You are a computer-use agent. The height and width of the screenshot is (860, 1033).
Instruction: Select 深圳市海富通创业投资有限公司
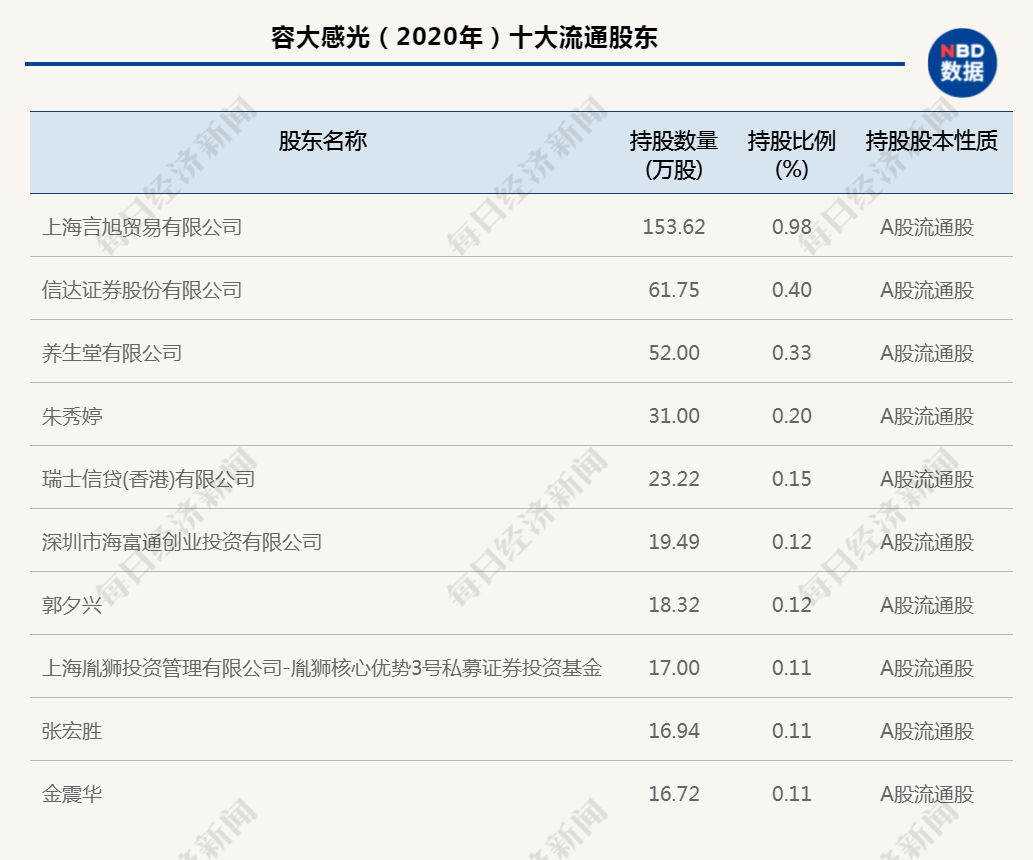pyautogui.click(x=182, y=542)
